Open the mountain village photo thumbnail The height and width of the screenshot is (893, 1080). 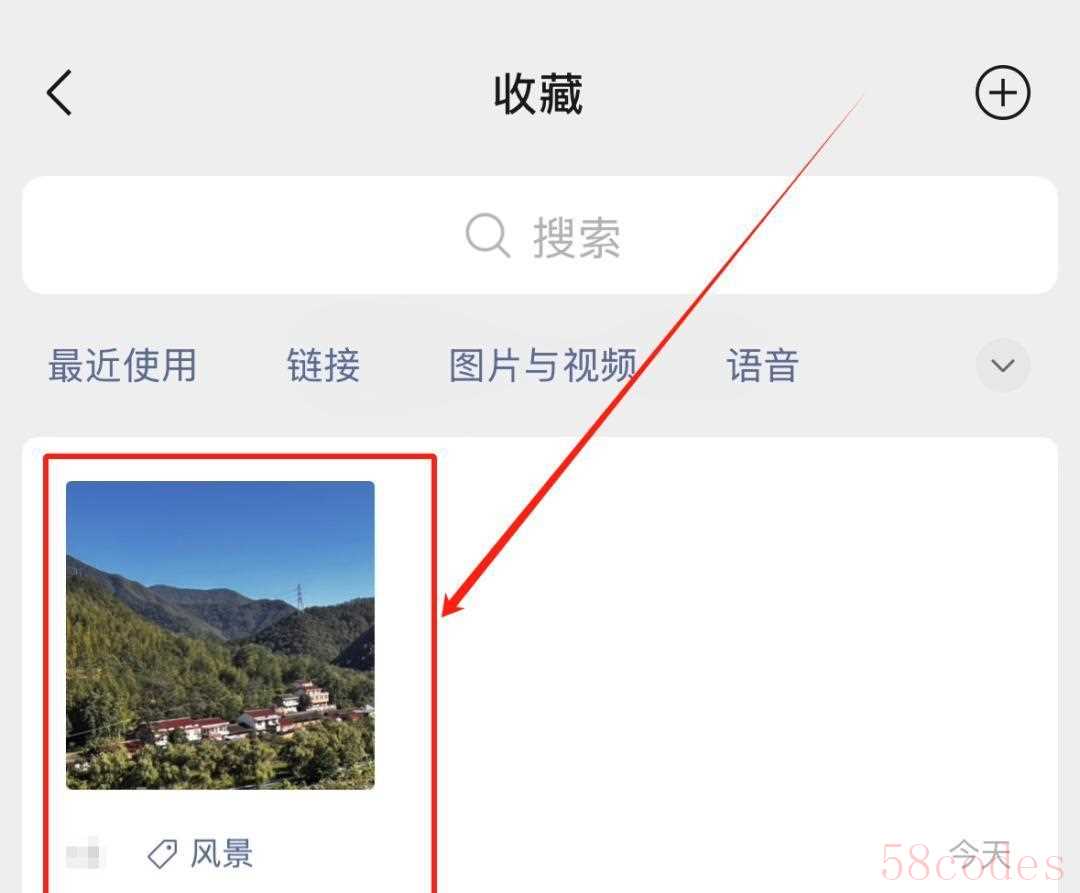pyautogui.click(x=220, y=635)
